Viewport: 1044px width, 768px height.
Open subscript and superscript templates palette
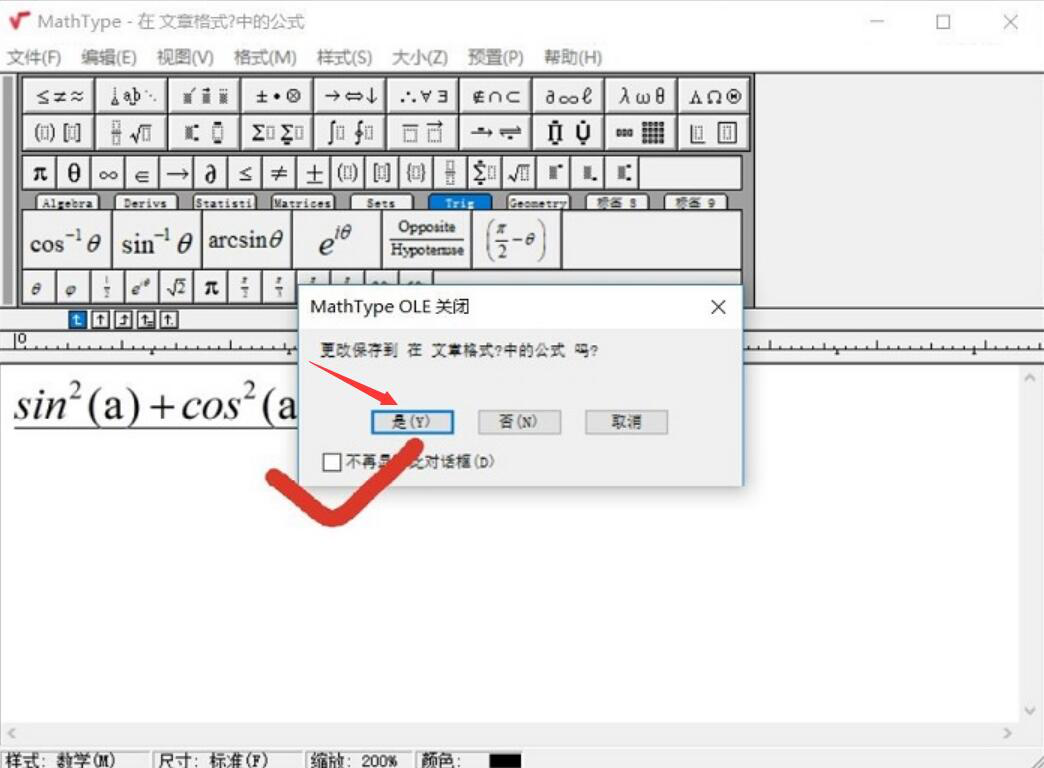(x=205, y=133)
